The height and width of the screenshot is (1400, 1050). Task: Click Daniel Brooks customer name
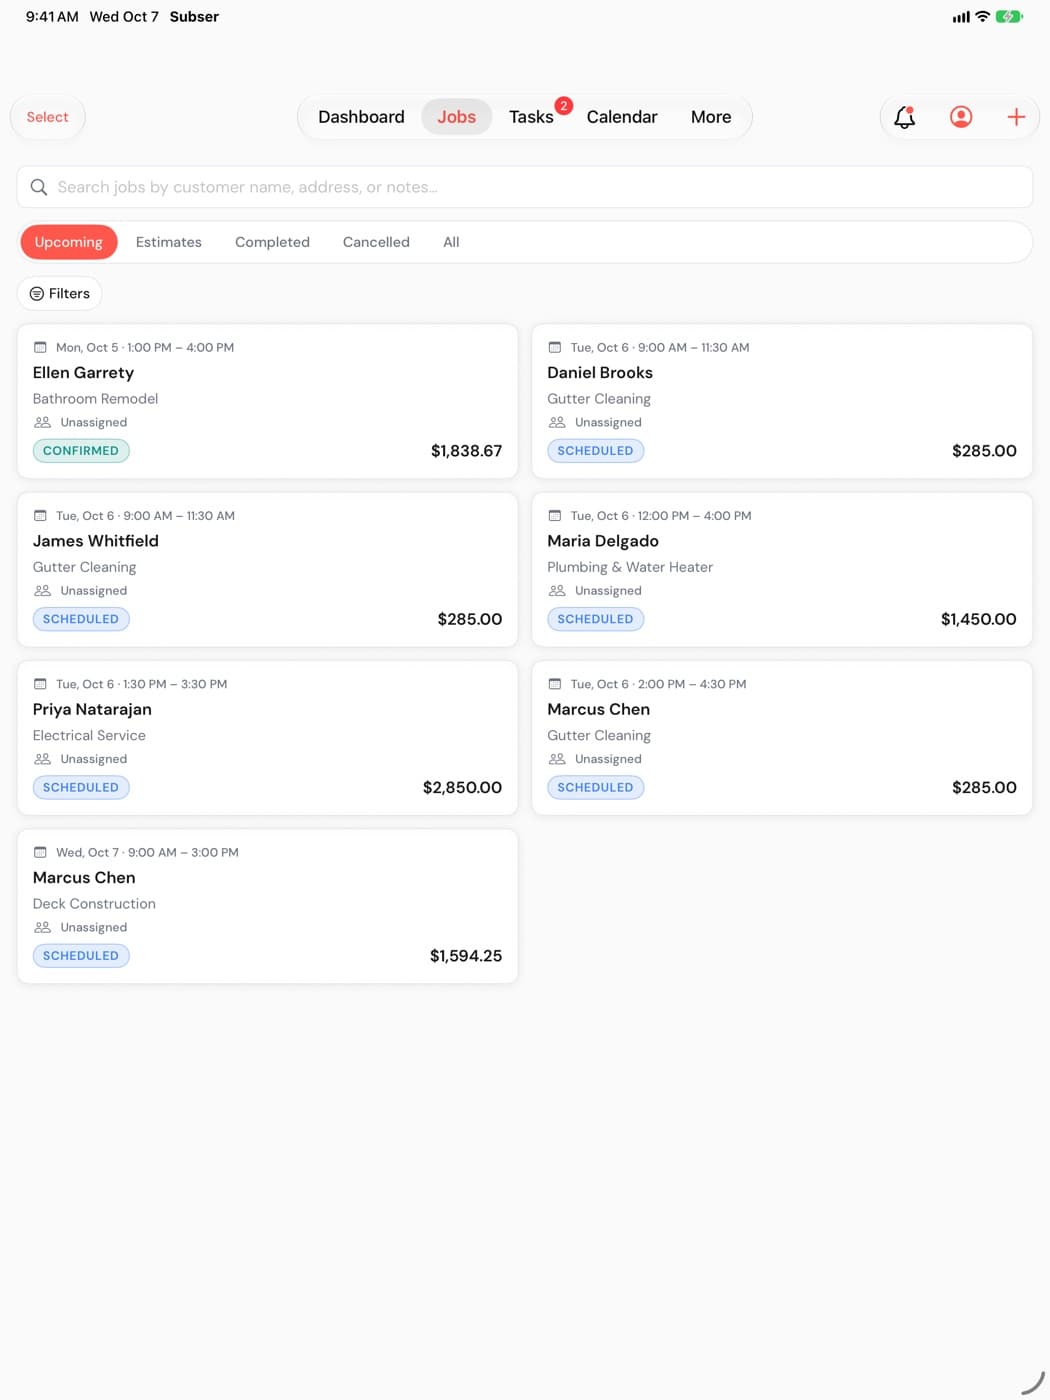click(x=600, y=373)
